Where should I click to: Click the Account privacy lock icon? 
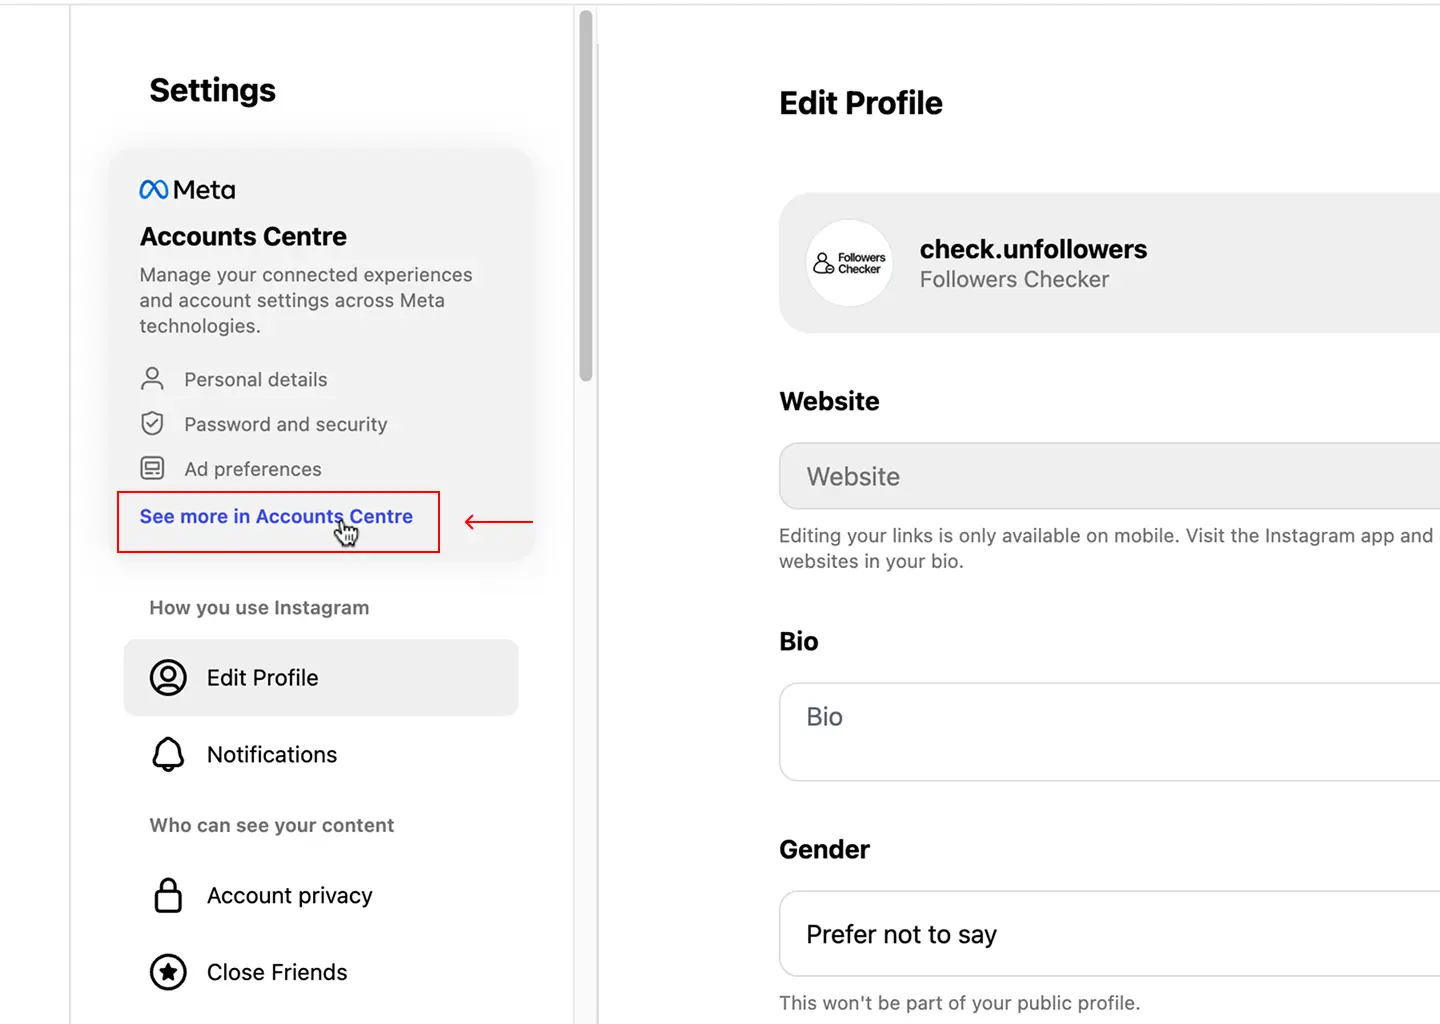(x=168, y=896)
